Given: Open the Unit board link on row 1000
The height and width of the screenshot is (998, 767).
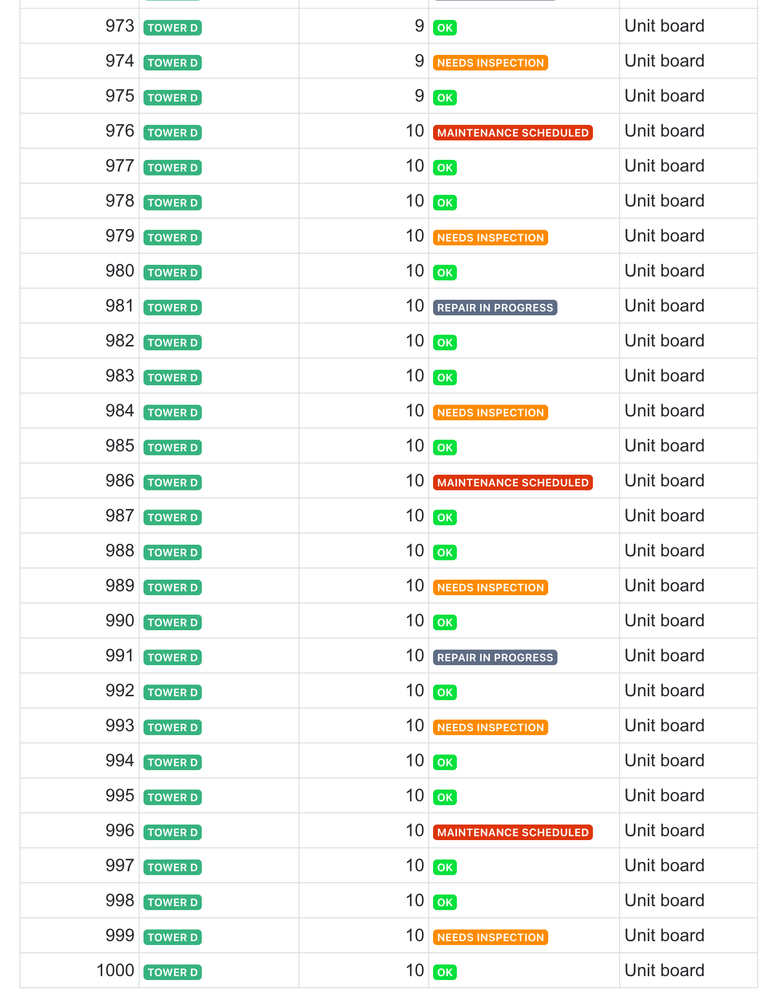Looking at the screenshot, I should point(662,970).
